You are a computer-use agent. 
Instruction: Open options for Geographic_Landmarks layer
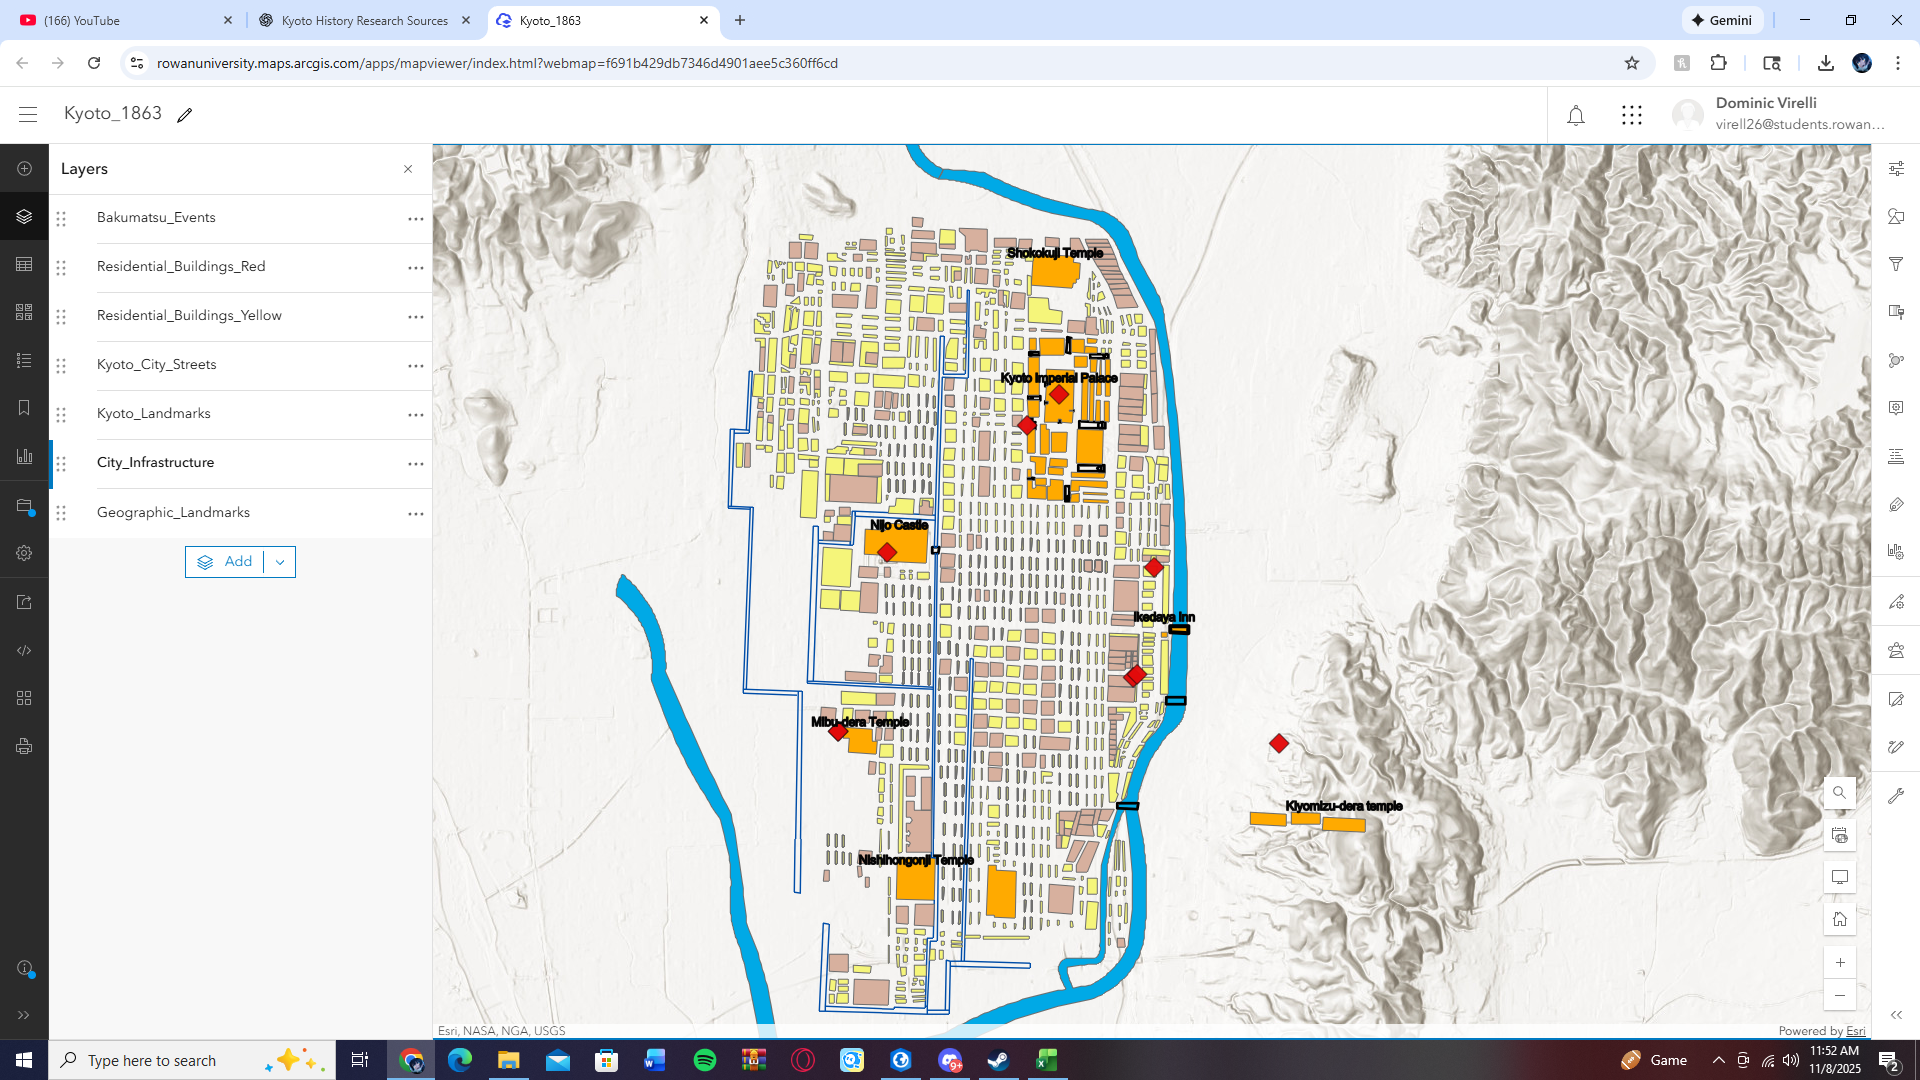click(x=416, y=514)
